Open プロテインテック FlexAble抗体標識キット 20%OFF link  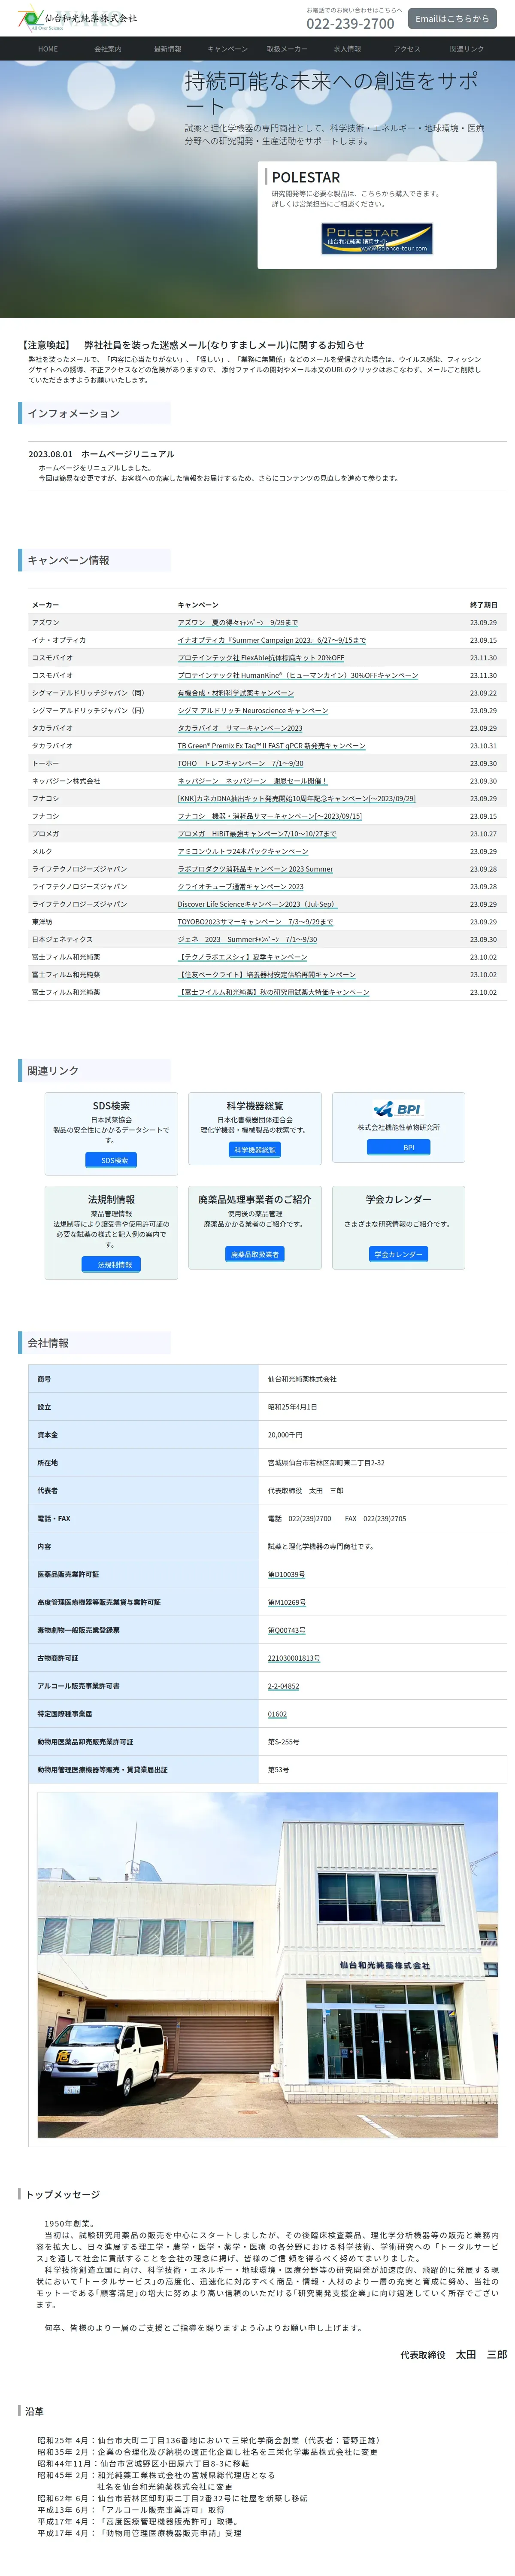tap(260, 658)
